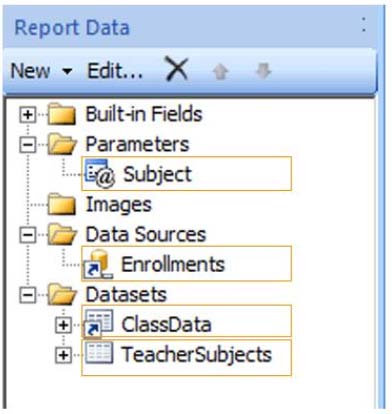The height and width of the screenshot is (414, 392).
Task: Select the Enrollments data source item
Action: tap(186, 264)
